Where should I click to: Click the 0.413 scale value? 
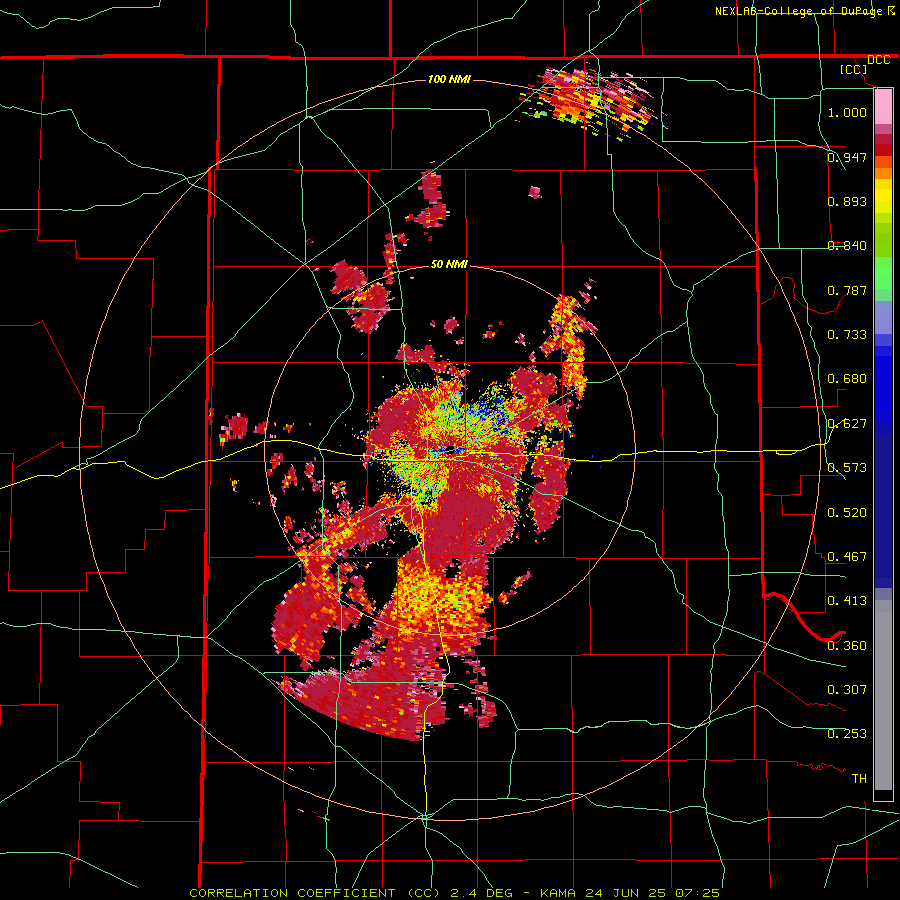point(847,600)
